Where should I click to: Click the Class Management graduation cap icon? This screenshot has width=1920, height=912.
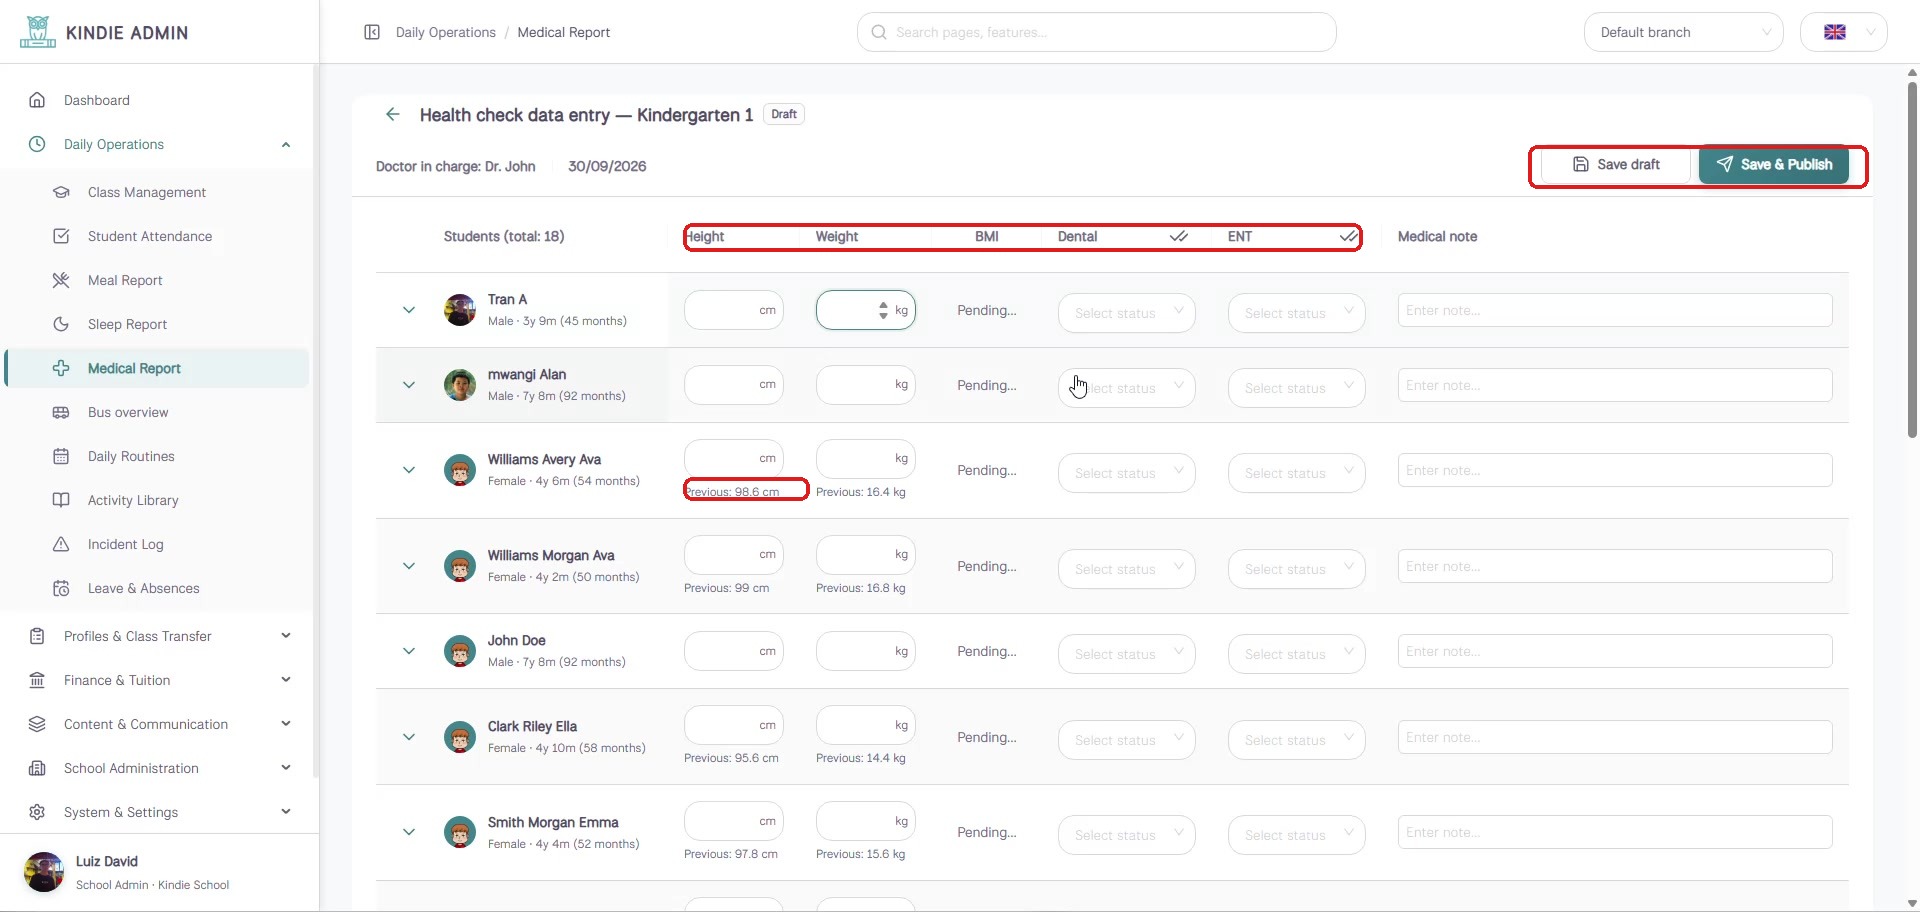pyautogui.click(x=61, y=192)
